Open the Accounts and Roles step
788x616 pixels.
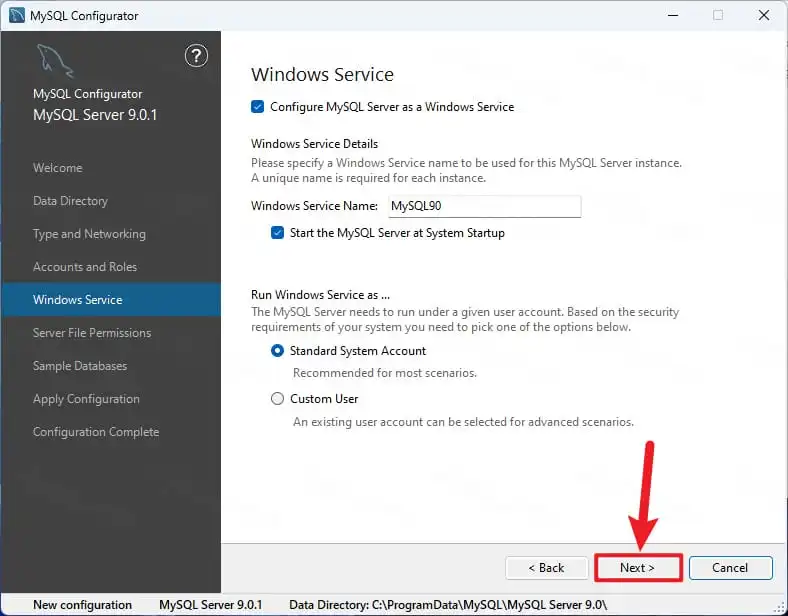tap(85, 267)
